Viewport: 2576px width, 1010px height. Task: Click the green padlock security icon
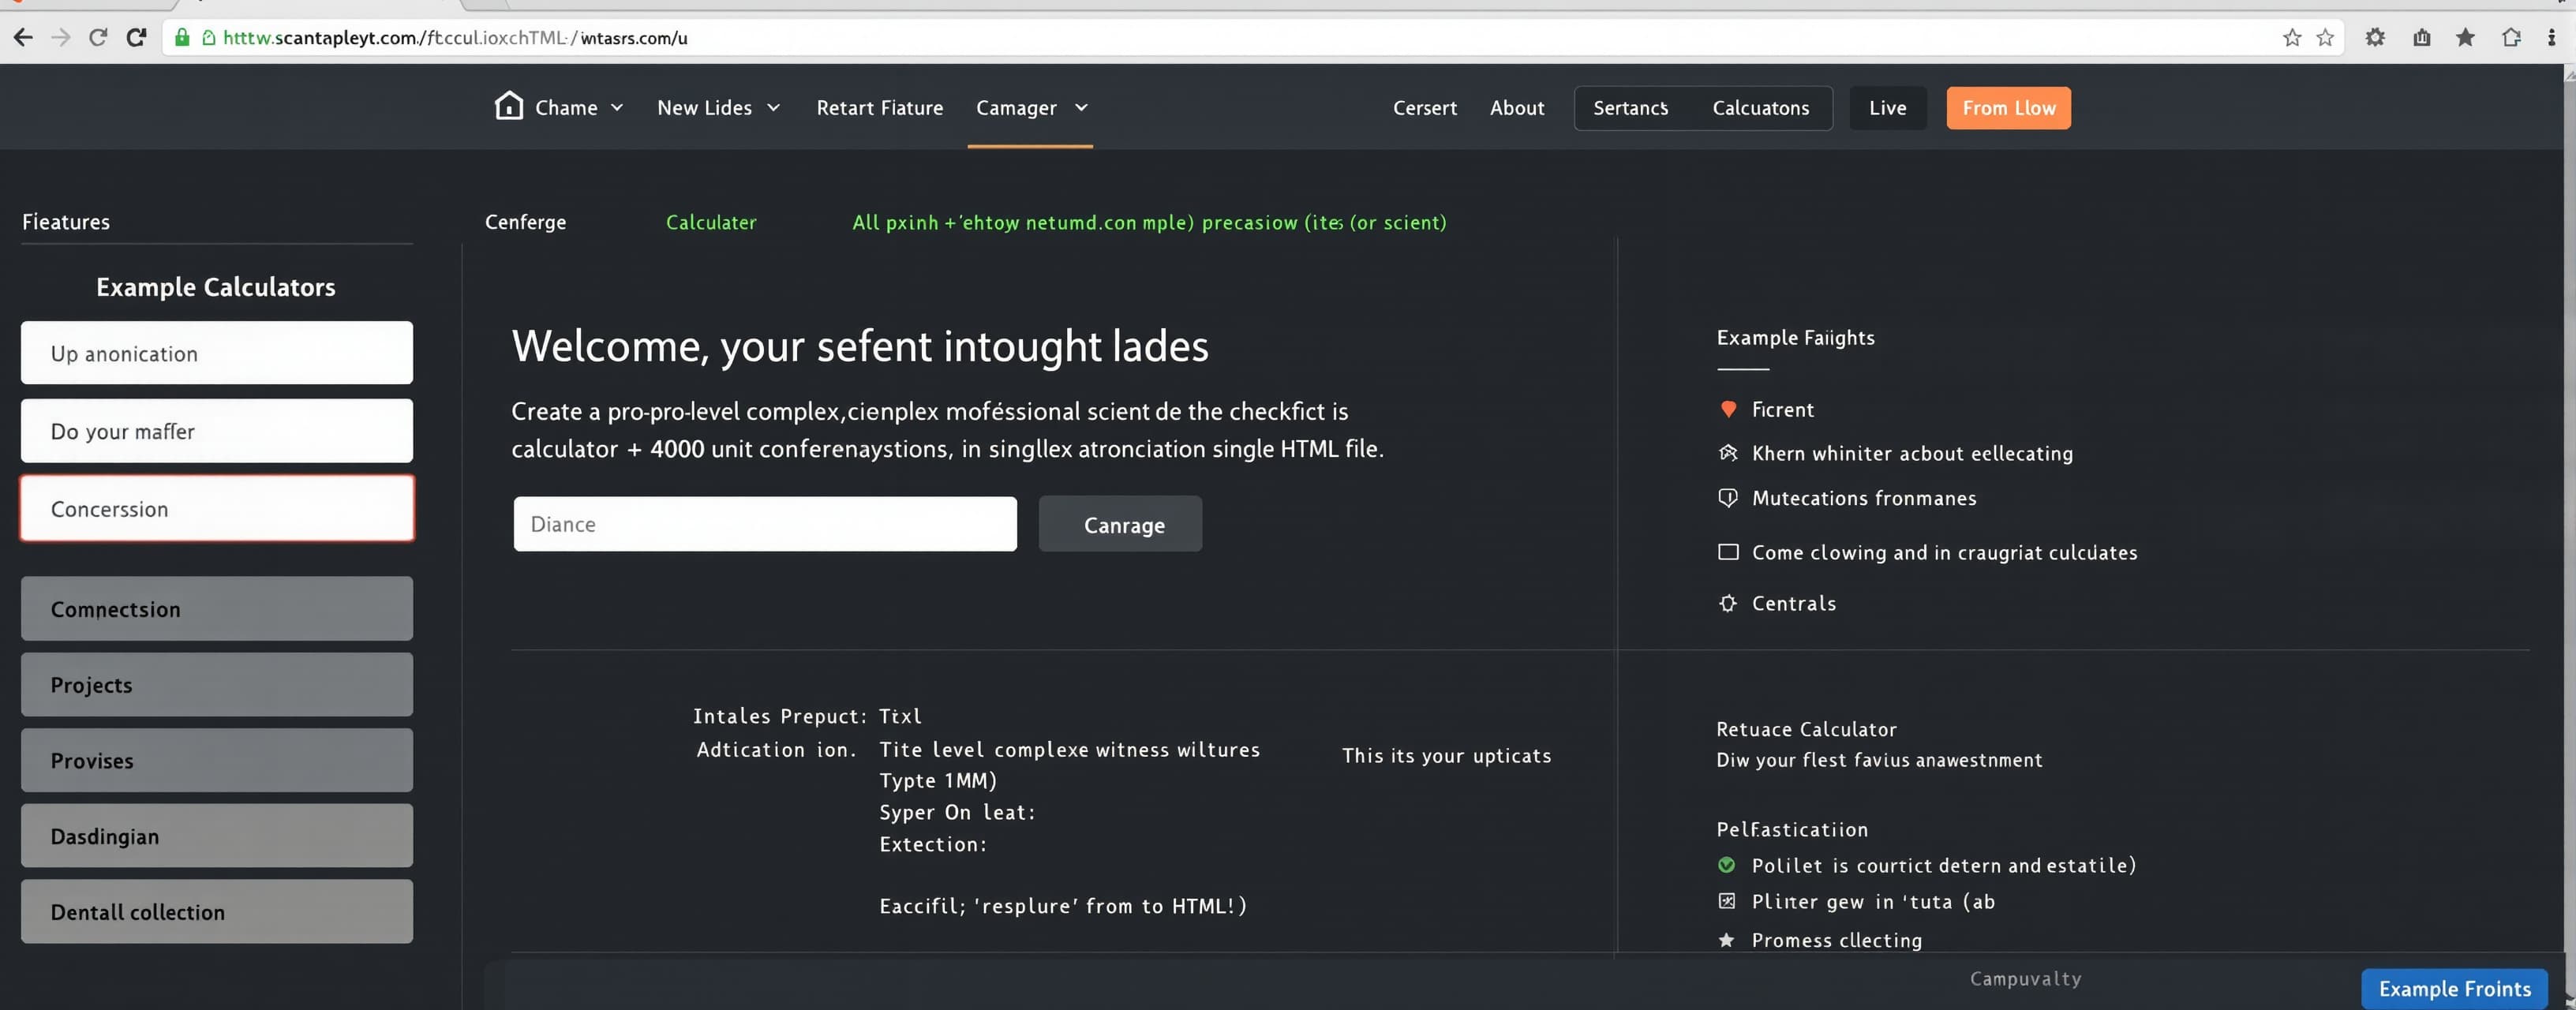click(182, 38)
